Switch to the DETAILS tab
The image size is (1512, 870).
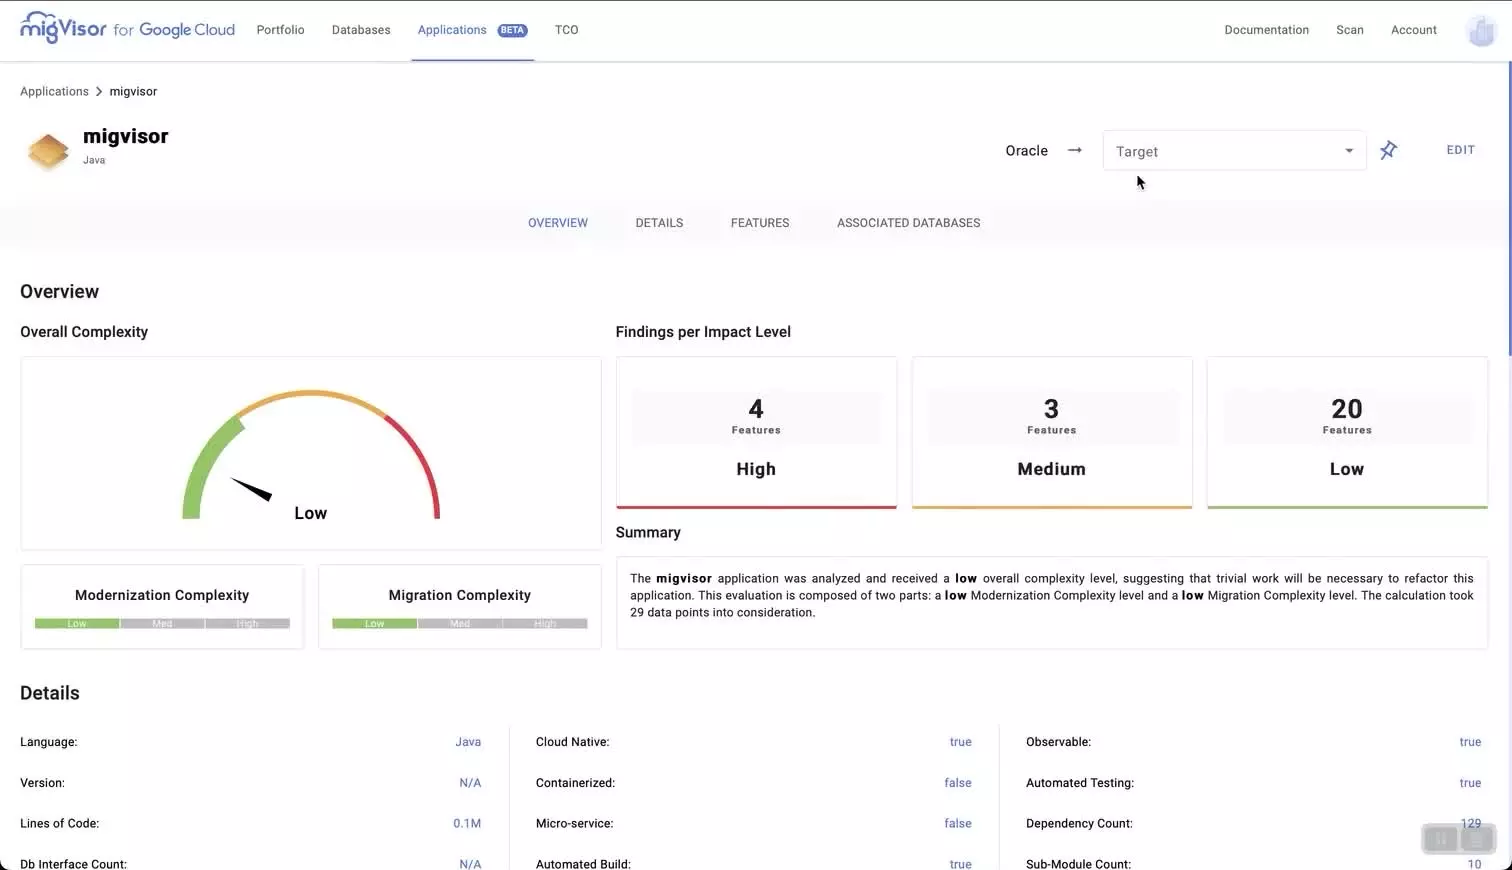coord(659,223)
